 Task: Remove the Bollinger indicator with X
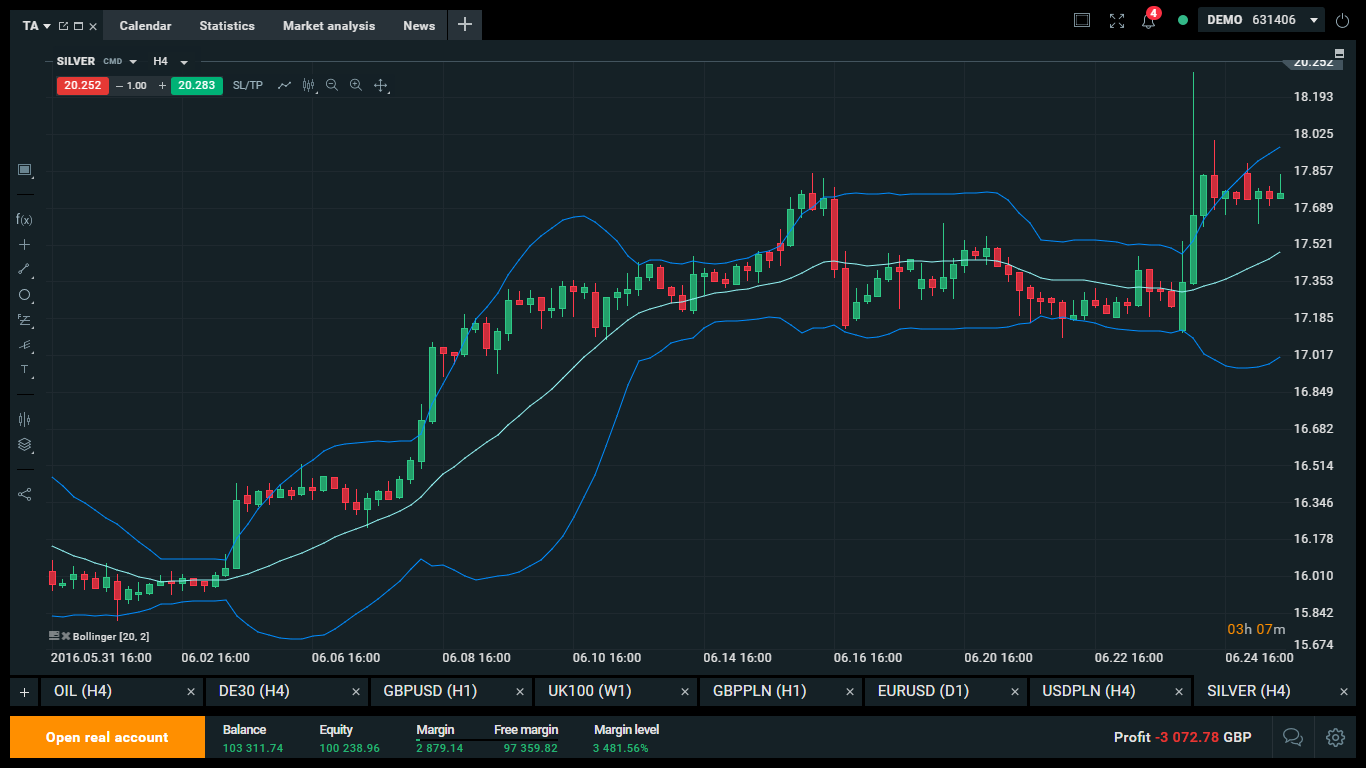pos(66,636)
